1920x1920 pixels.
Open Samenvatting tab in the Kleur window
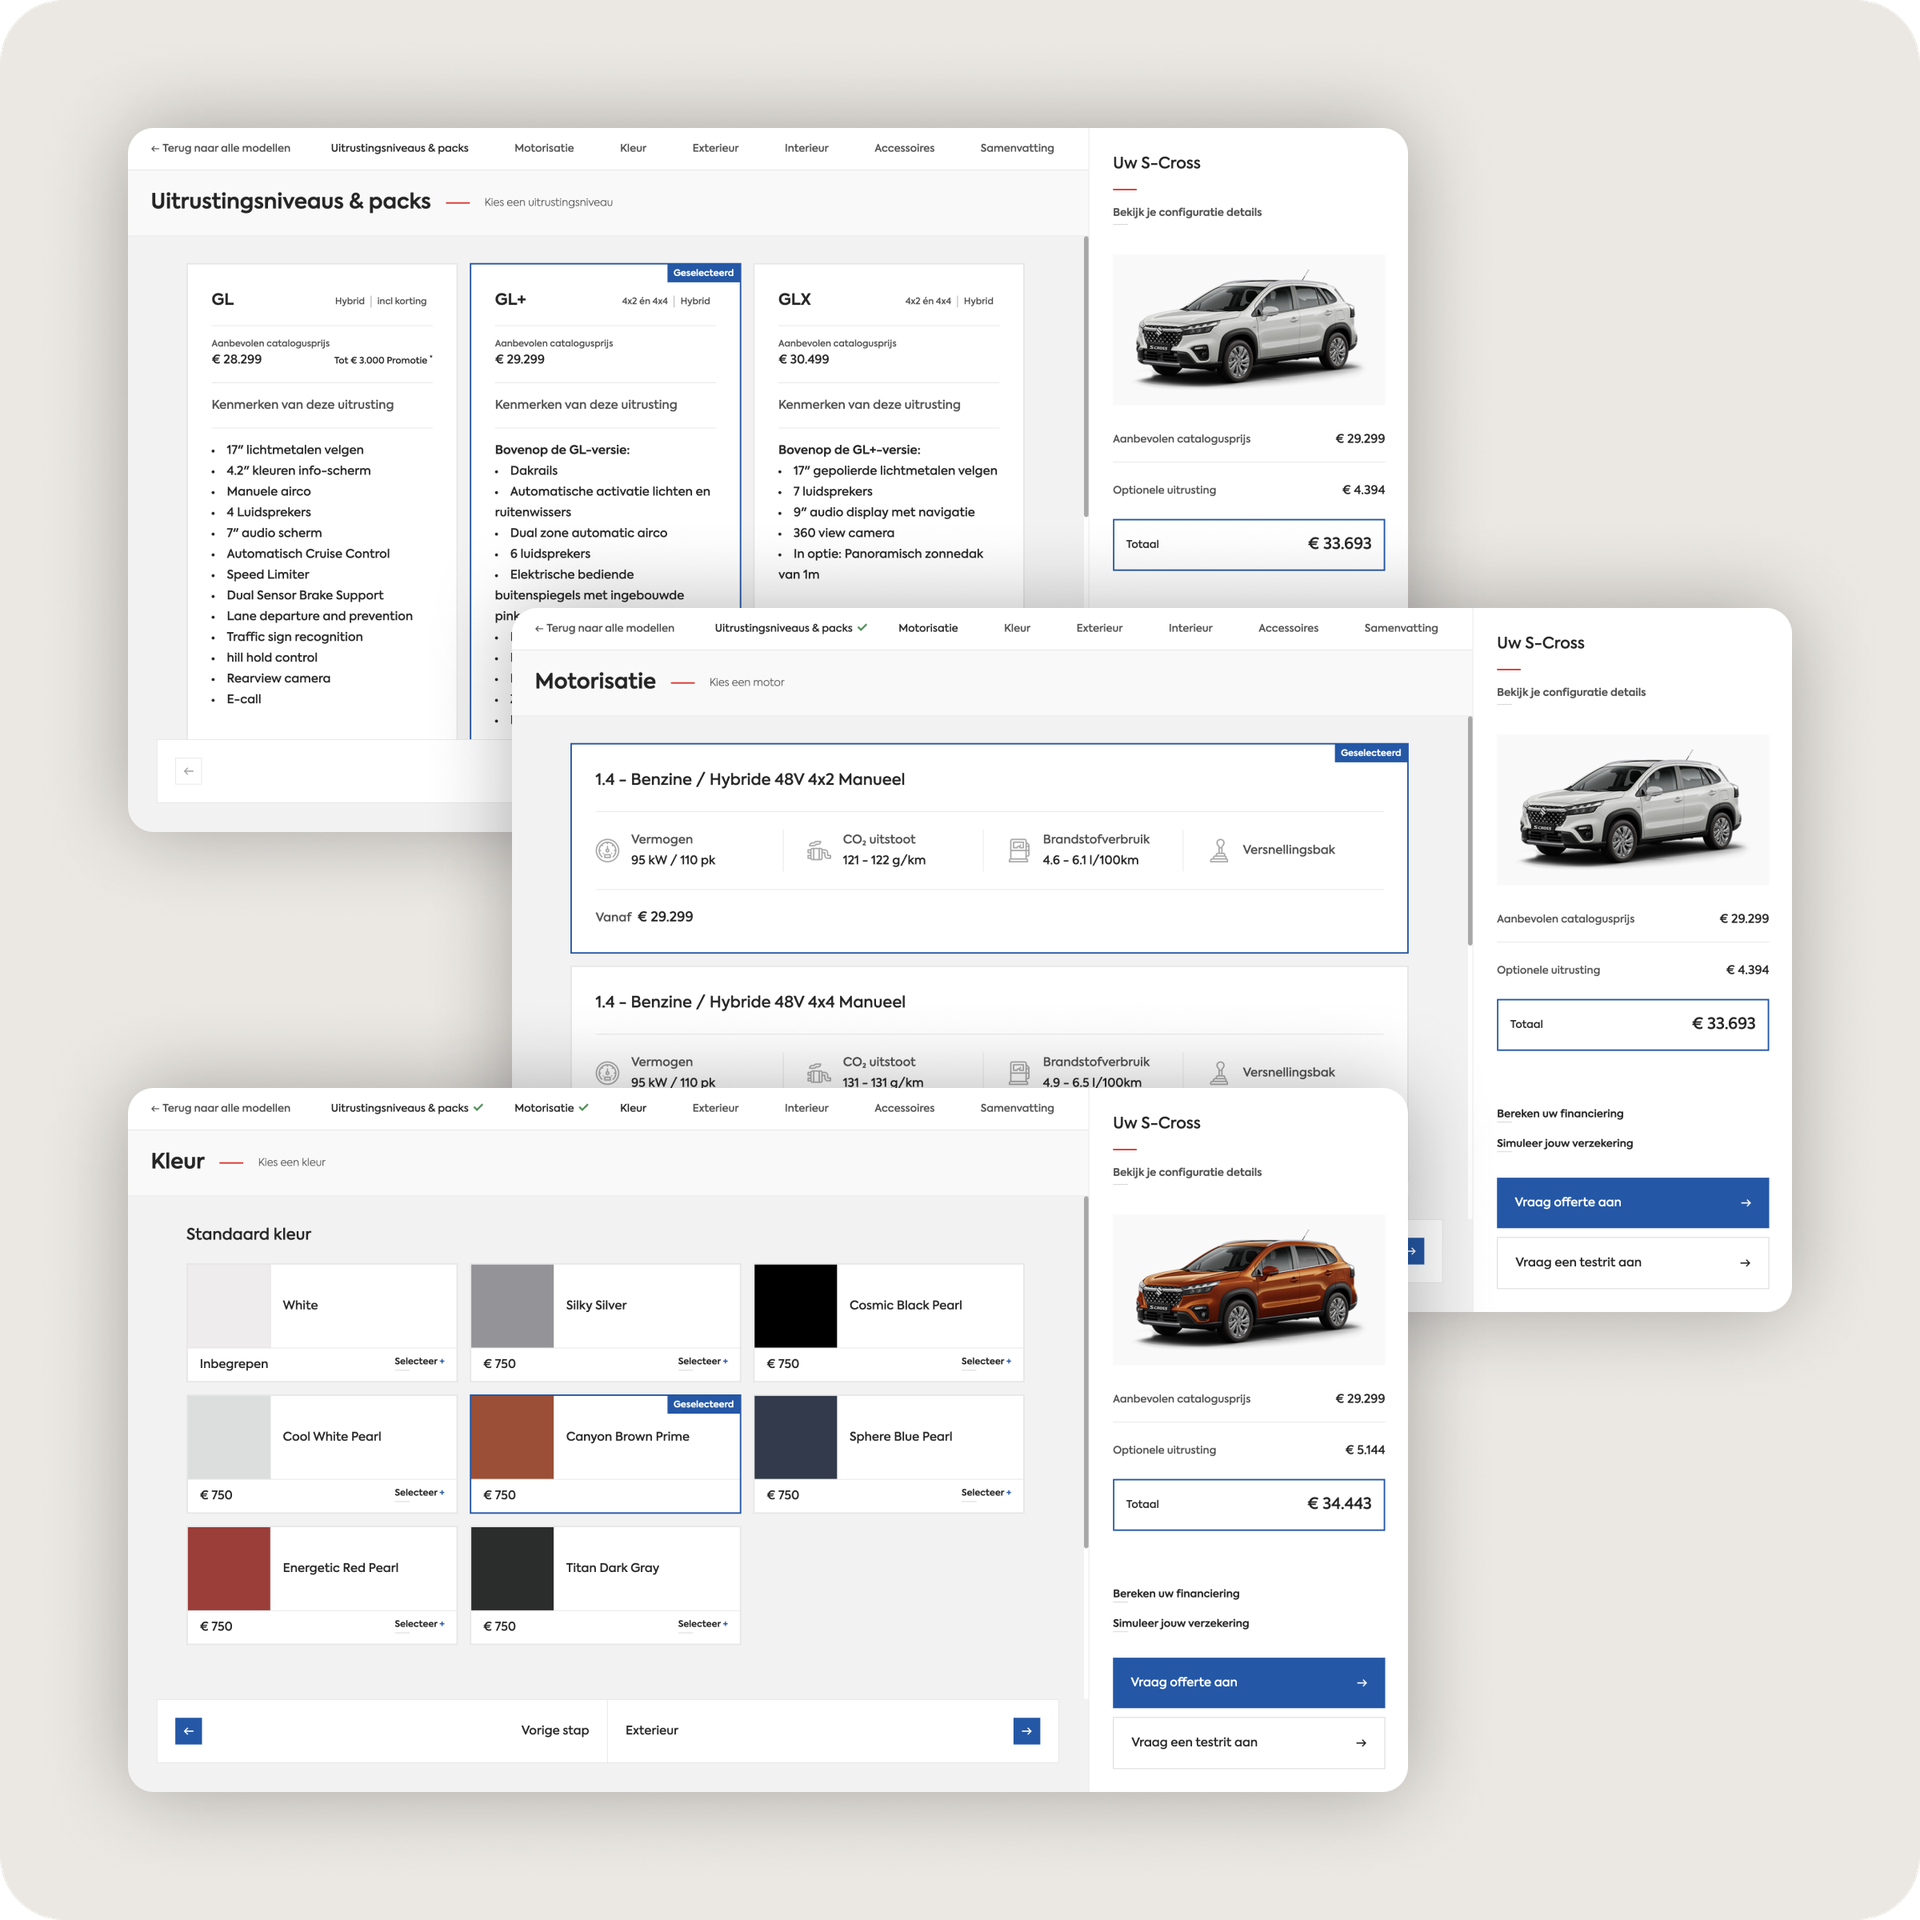1017,1108
